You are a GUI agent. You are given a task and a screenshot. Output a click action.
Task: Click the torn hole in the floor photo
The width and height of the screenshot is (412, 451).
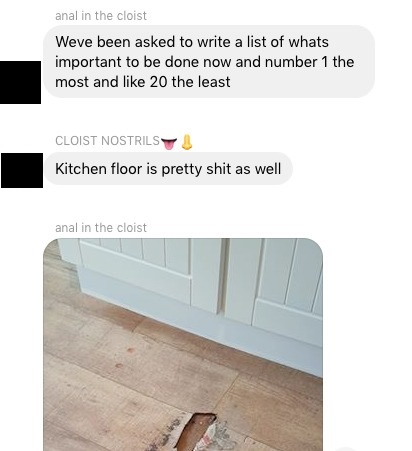click(x=197, y=431)
